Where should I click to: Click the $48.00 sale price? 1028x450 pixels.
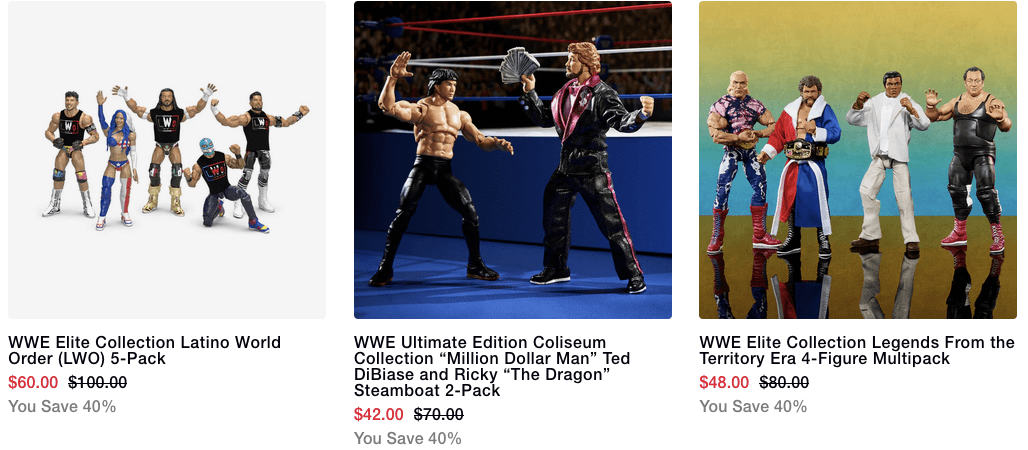click(x=724, y=382)
